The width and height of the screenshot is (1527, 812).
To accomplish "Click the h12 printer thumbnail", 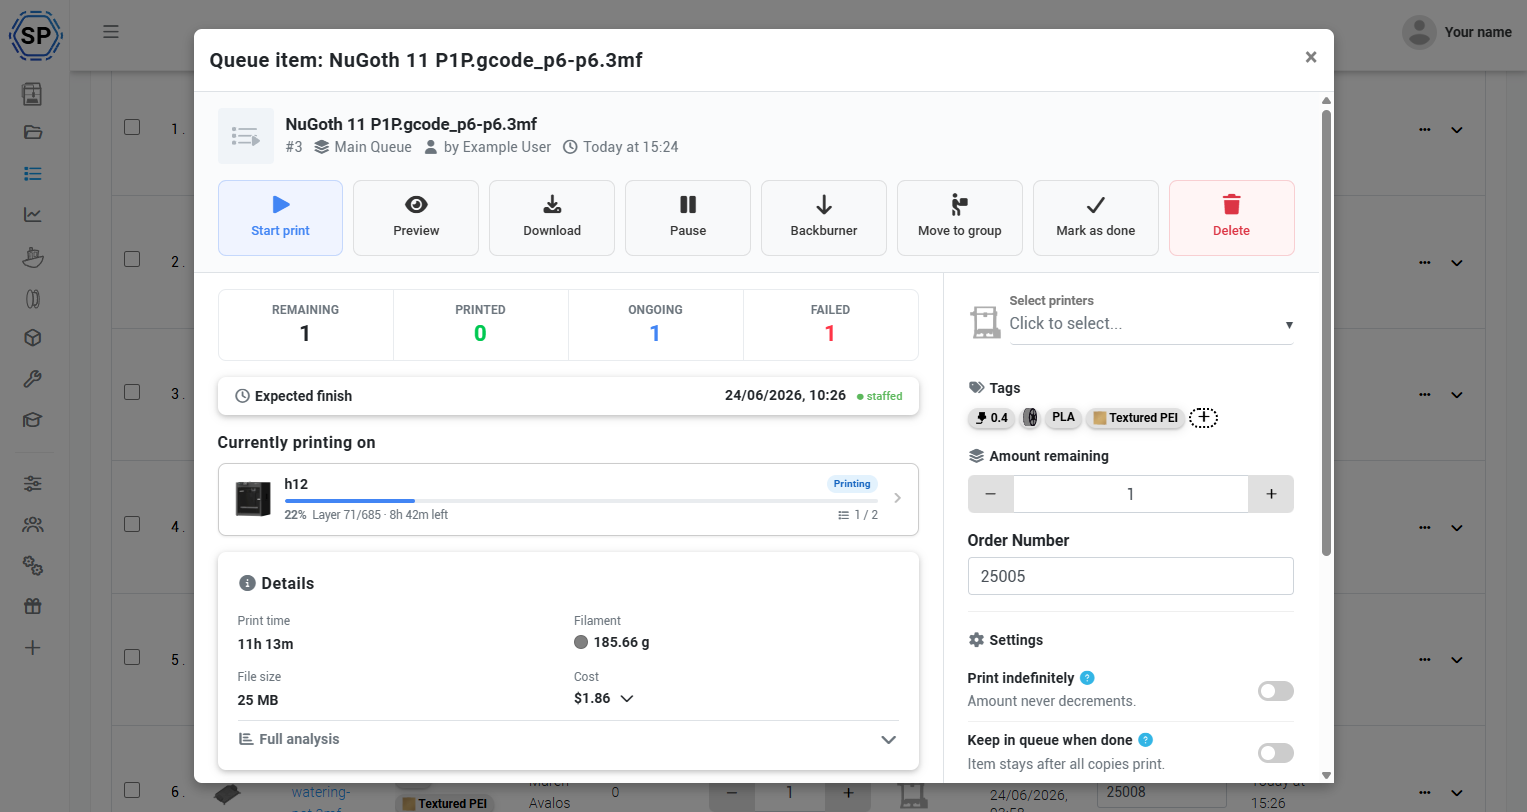I will [253, 498].
